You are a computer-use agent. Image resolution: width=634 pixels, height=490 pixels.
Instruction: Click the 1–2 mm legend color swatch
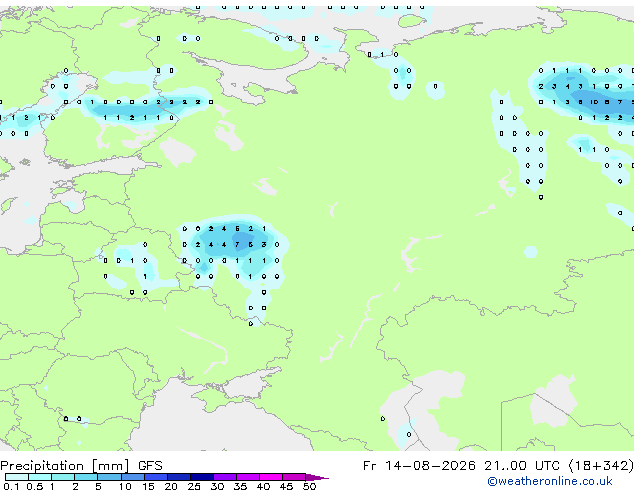pyautogui.click(x=63, y=477)
